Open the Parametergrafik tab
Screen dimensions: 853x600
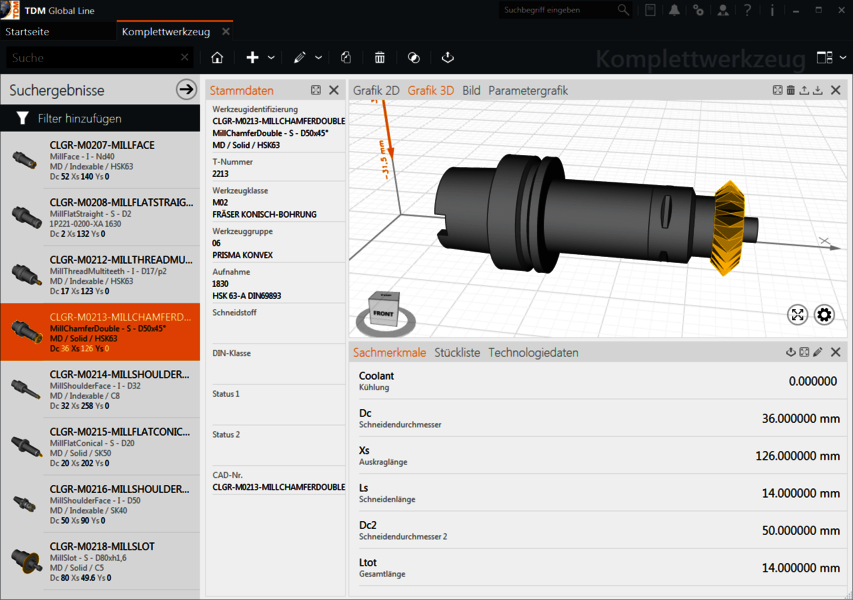(528, 91)
